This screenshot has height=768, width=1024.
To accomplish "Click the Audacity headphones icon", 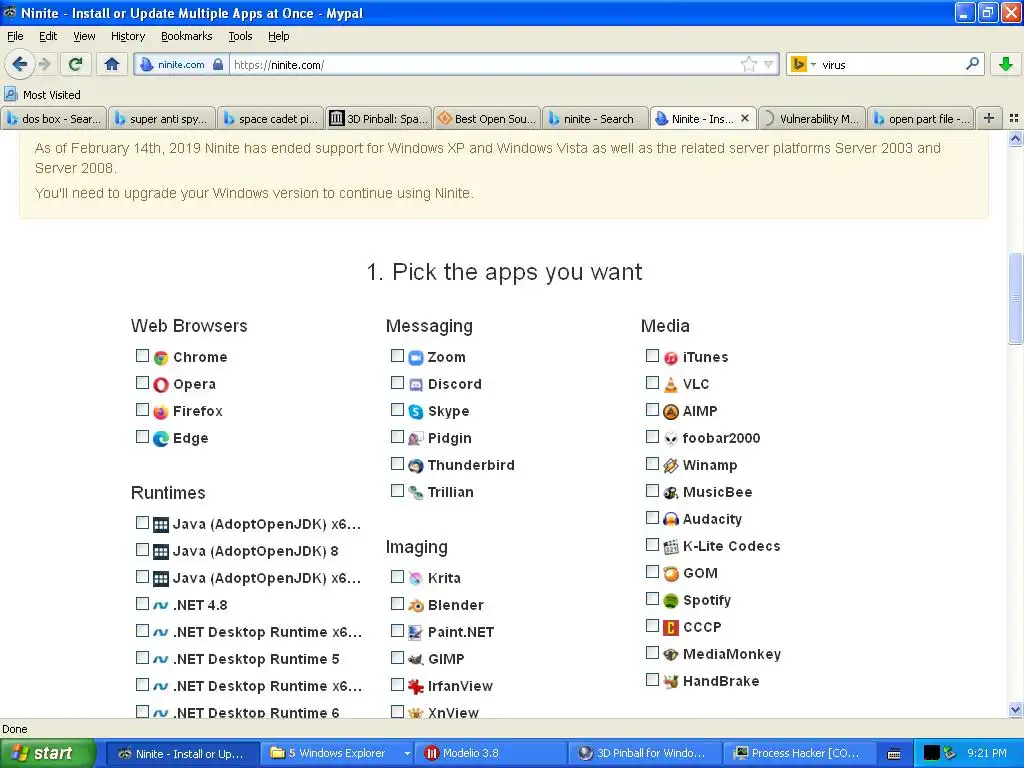I will pos(671,519).
